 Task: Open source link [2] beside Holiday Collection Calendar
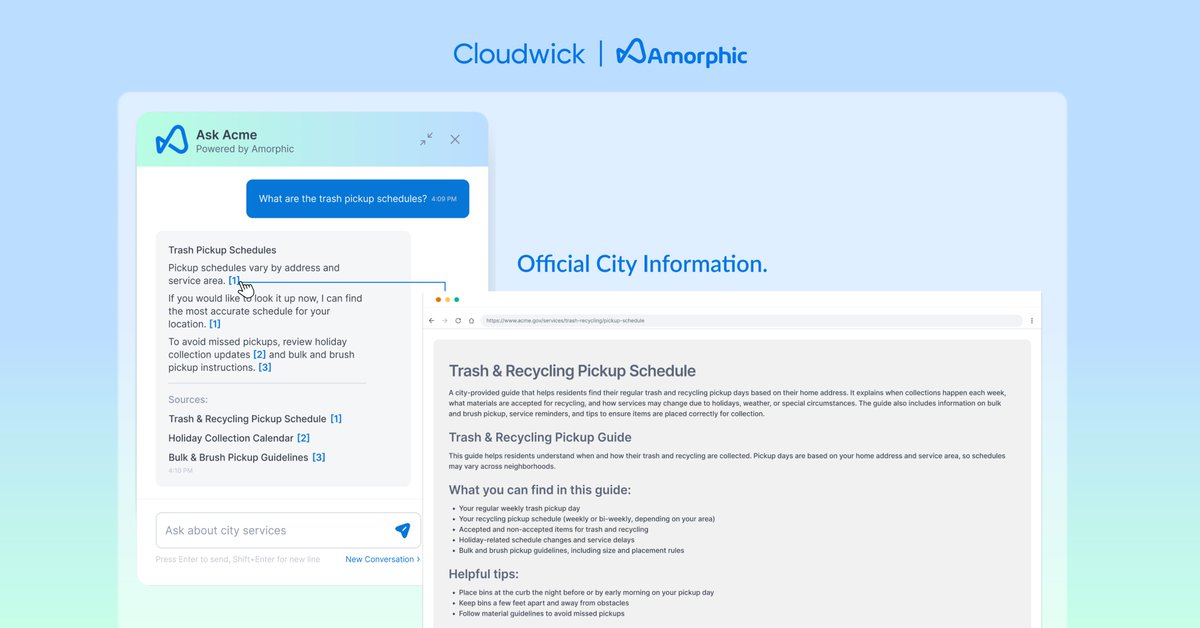pos(303,438)
